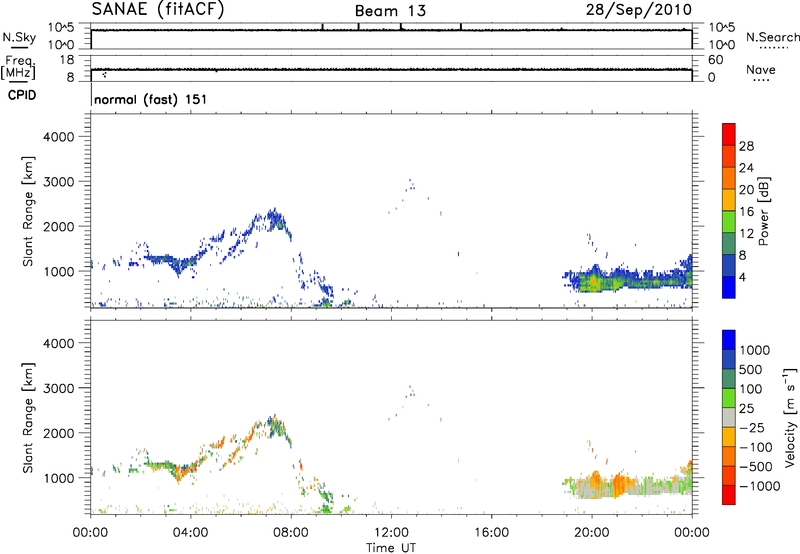Click the Freq. [MHz] axis label

[x=19, y=67]
